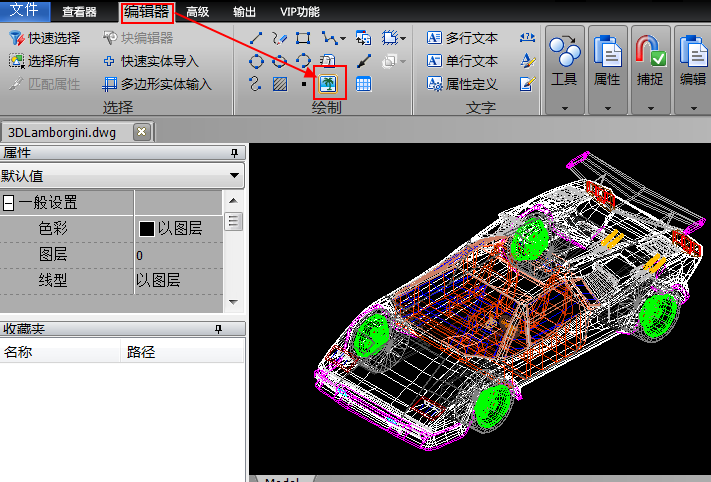Click 多边形实体输入 polygon entity input
The height and width of the screenshot is (482, 711).
(157, 84)
